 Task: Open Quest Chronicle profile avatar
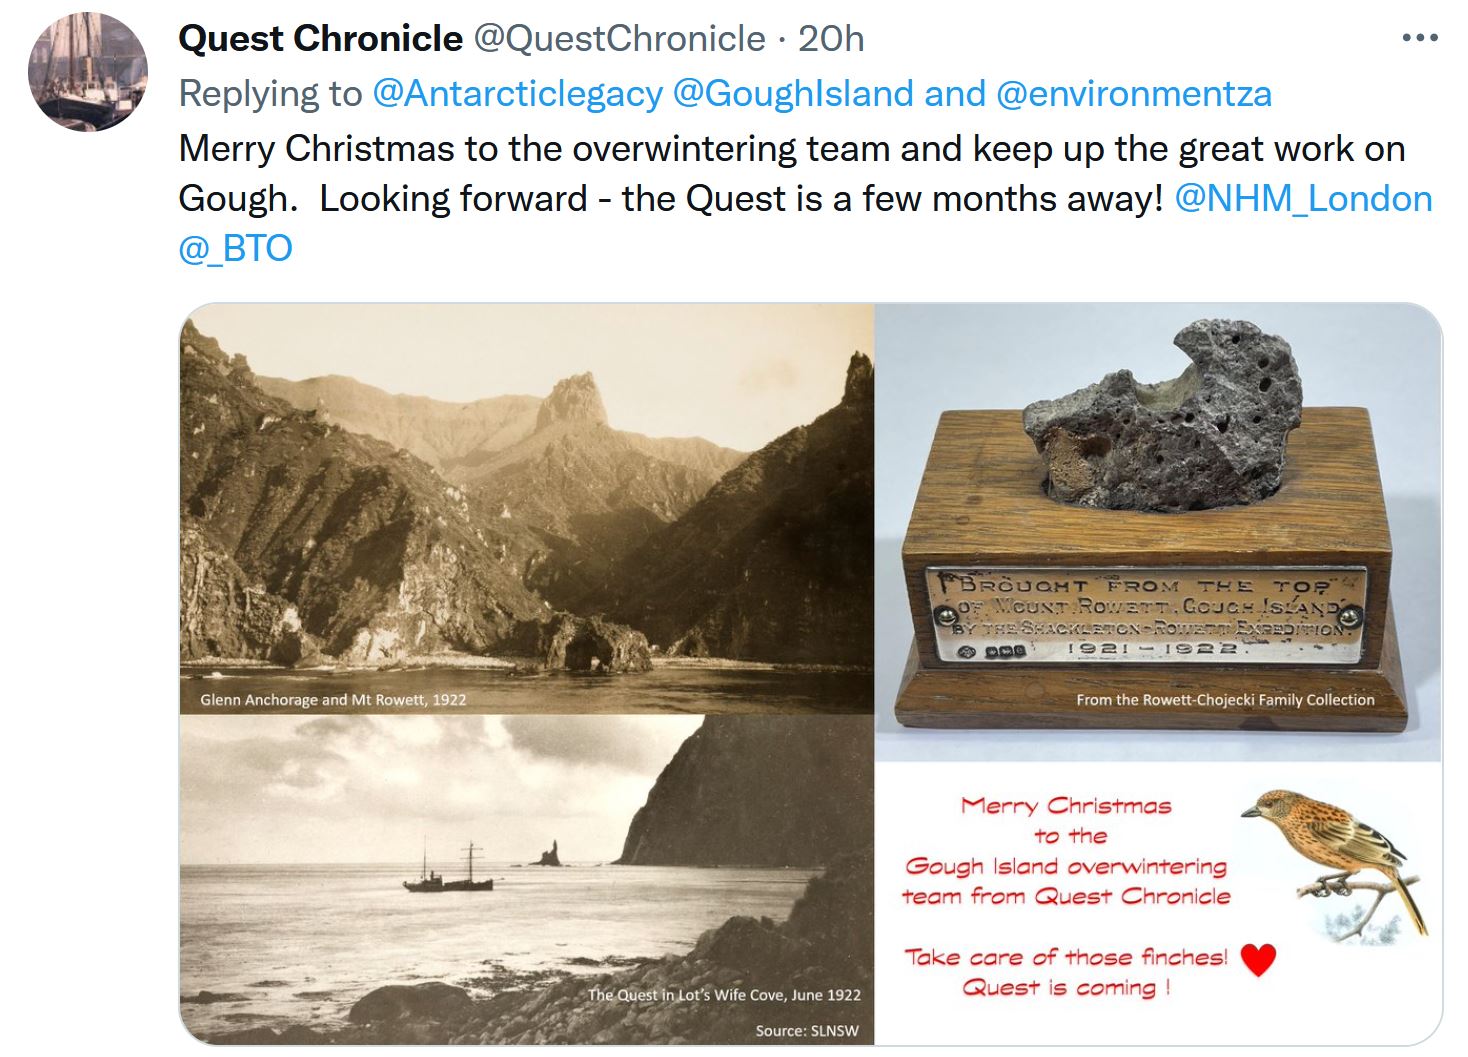click(x=88, y=72)
